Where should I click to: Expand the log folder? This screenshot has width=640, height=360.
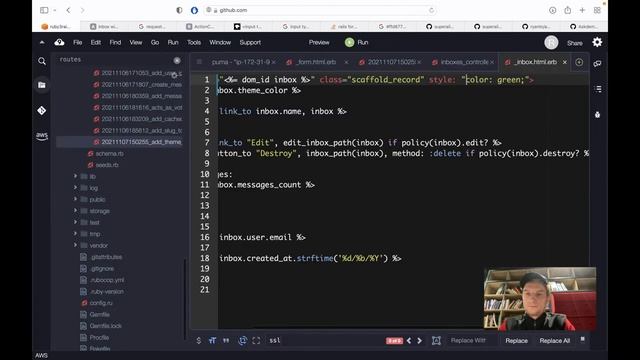(x=76, y=188)
